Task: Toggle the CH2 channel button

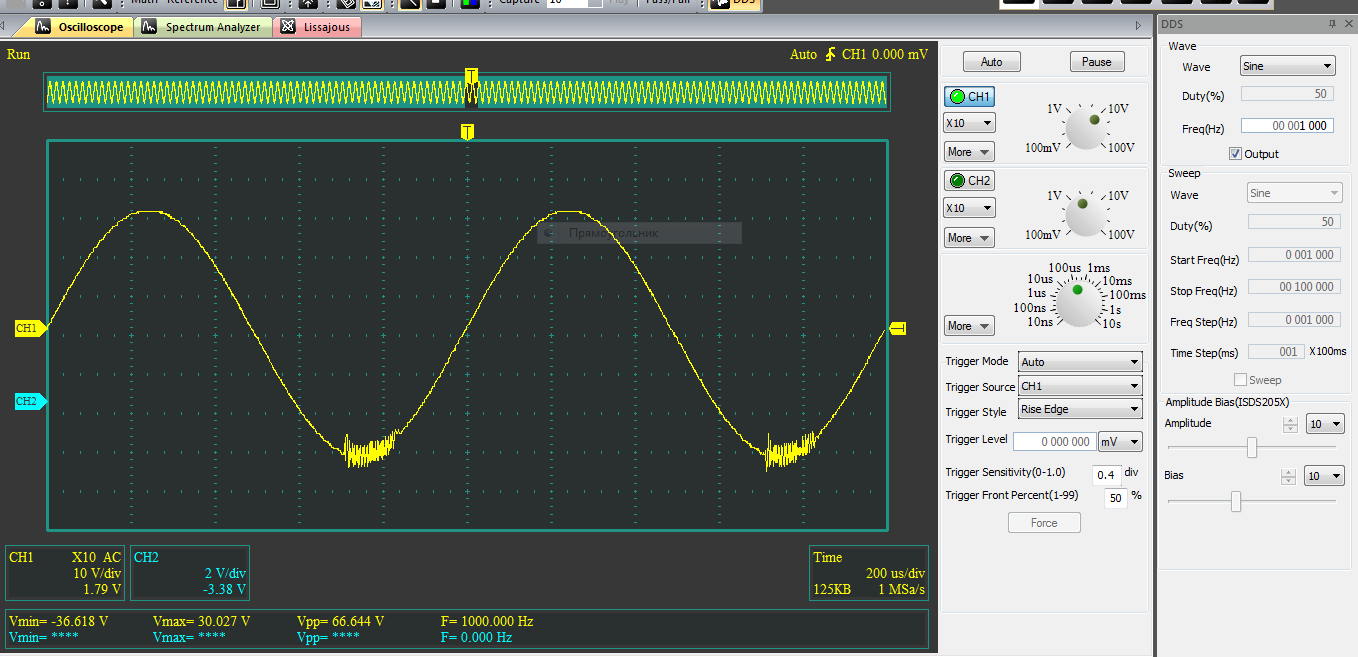Action: [x=969, y=181]
